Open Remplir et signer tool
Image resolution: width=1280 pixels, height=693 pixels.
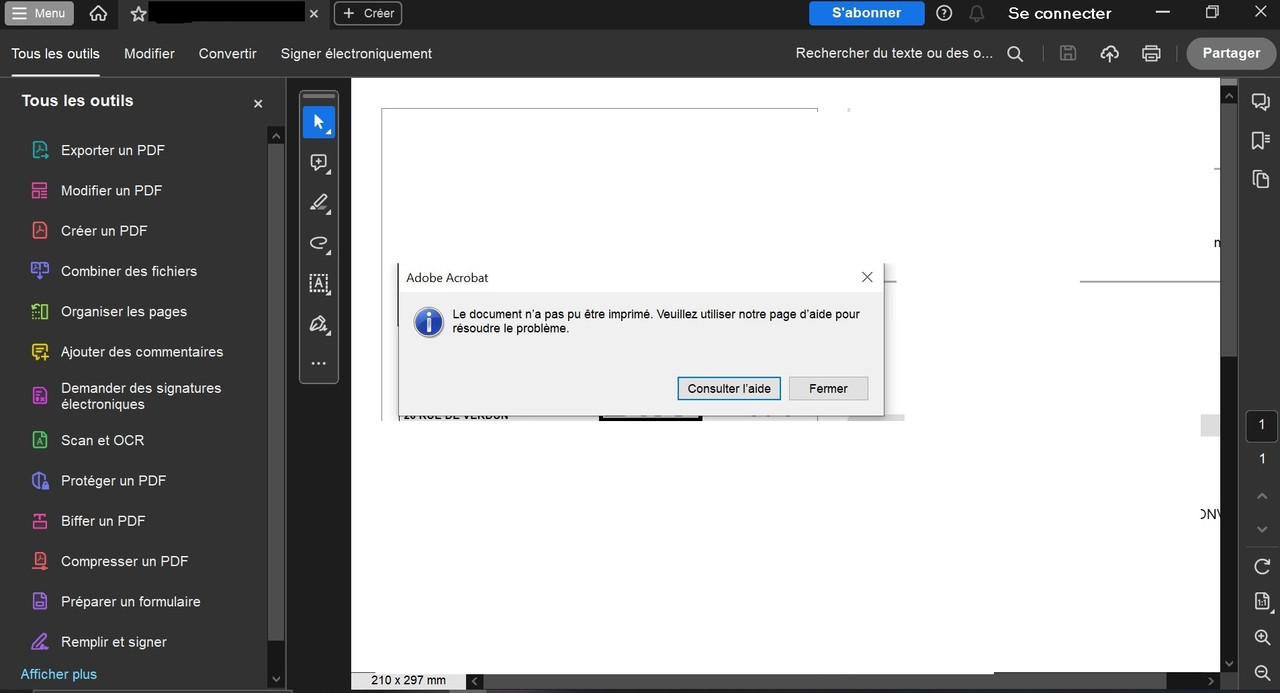point(113,642)
